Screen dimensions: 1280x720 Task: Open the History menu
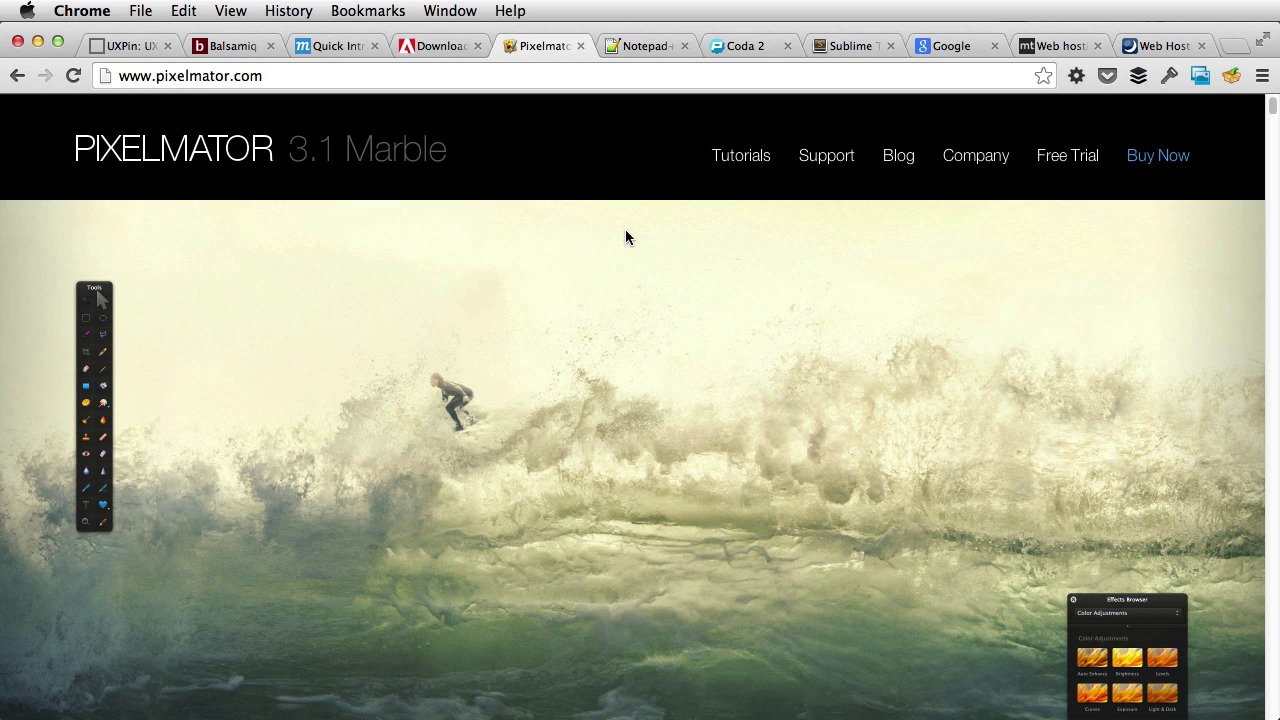point(289,11)
